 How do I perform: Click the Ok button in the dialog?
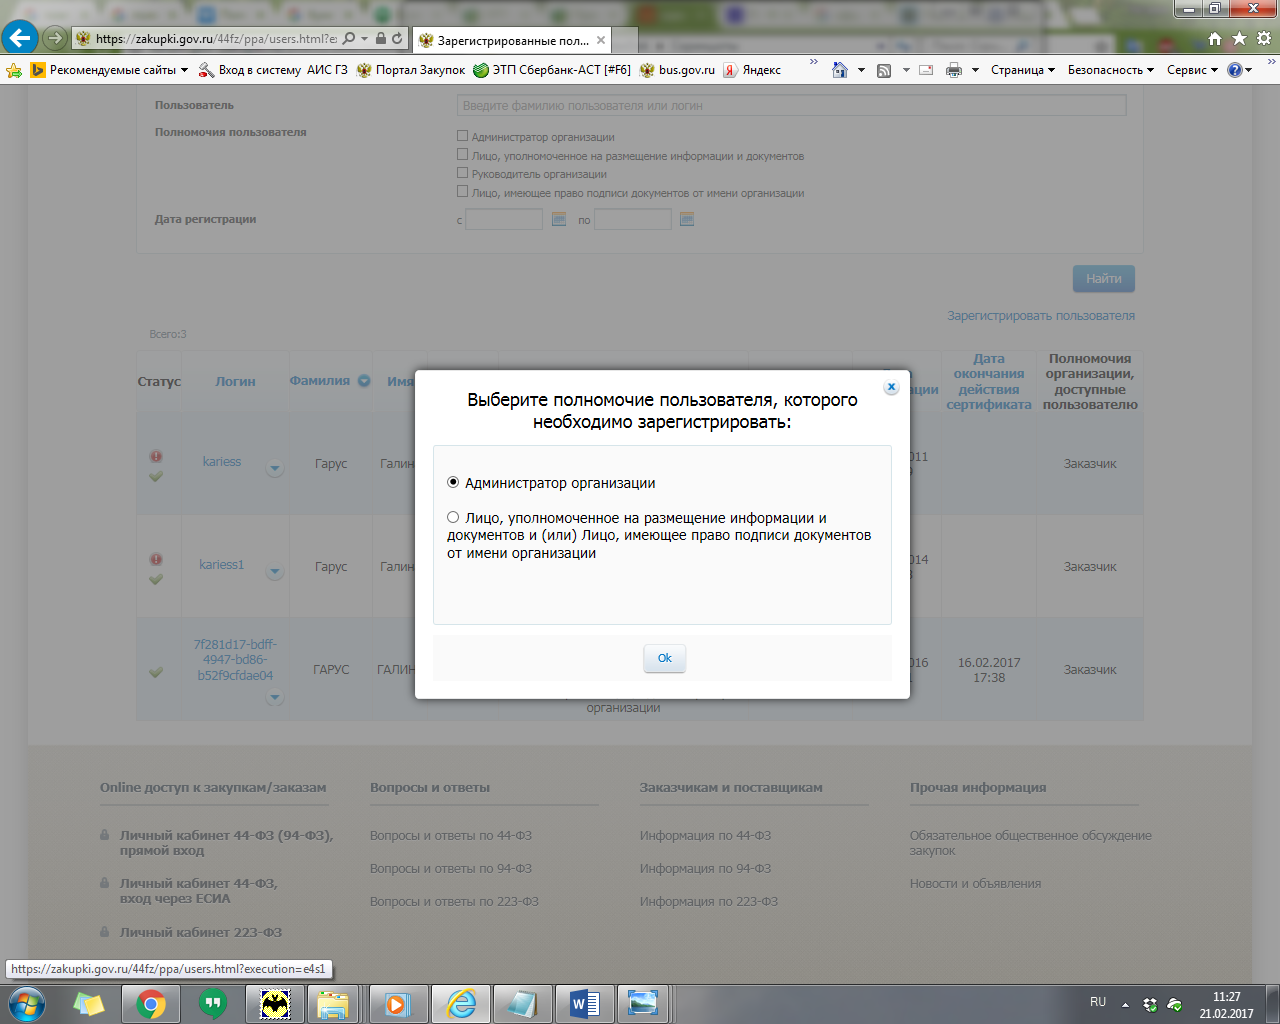[x=664, y=658]
